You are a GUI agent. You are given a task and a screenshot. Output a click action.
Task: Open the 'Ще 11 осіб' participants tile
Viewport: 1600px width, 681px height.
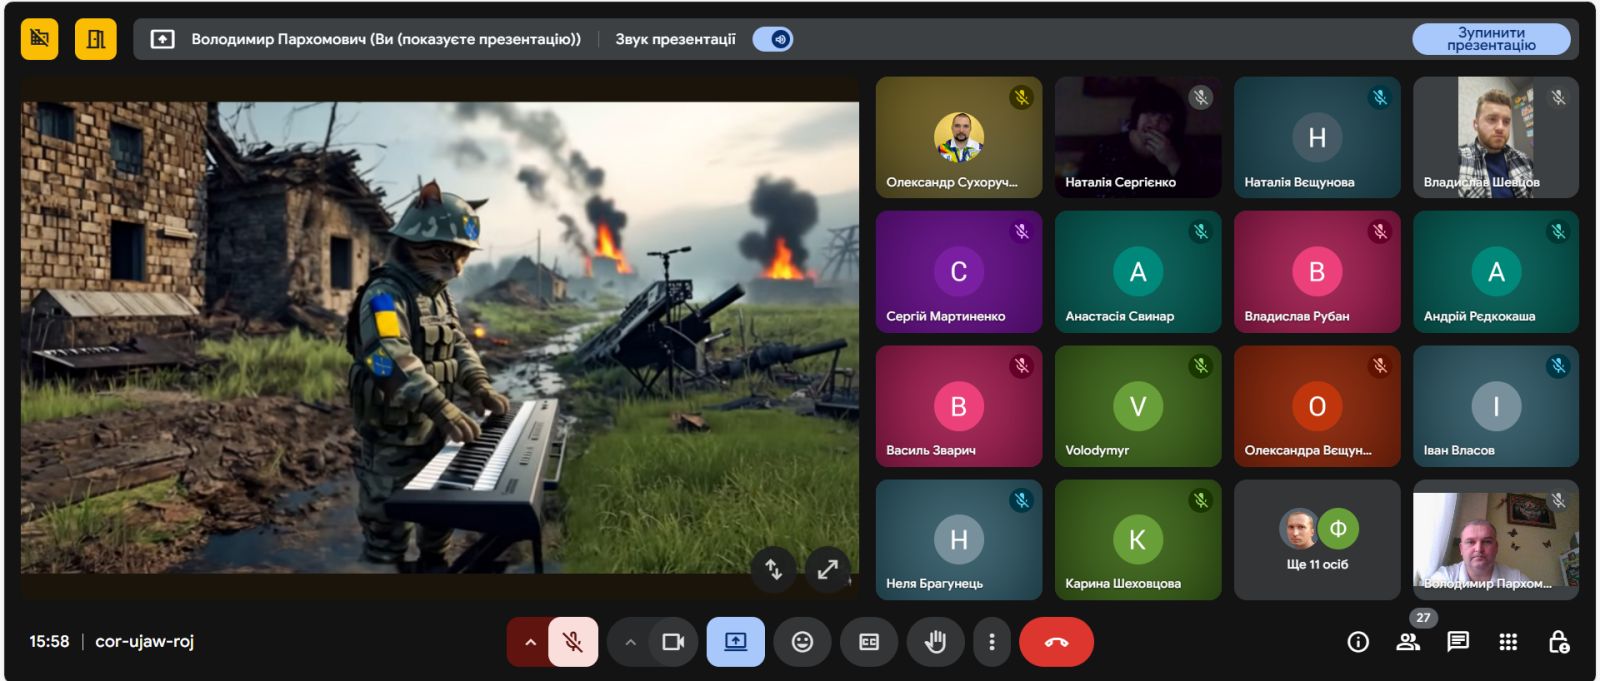pos(1317,540)
